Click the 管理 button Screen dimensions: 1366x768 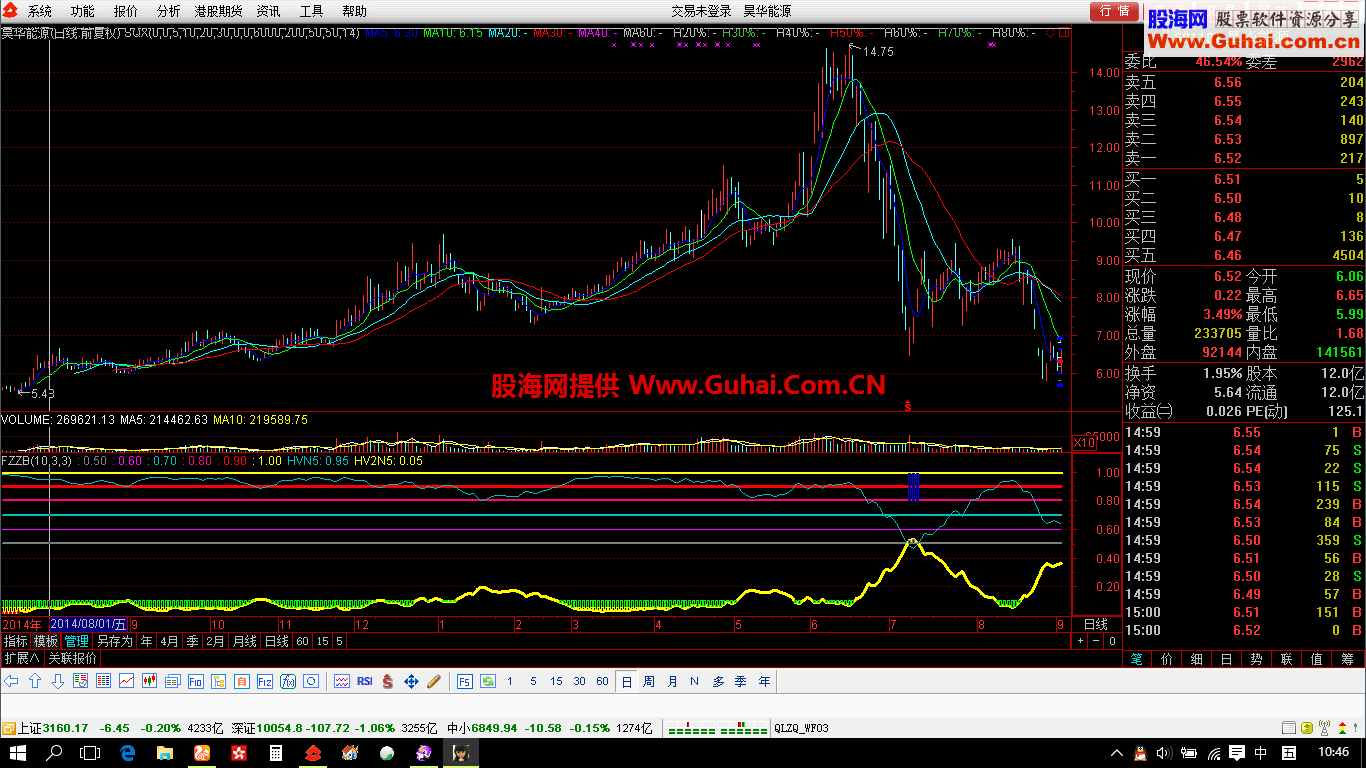click(77, 641)
